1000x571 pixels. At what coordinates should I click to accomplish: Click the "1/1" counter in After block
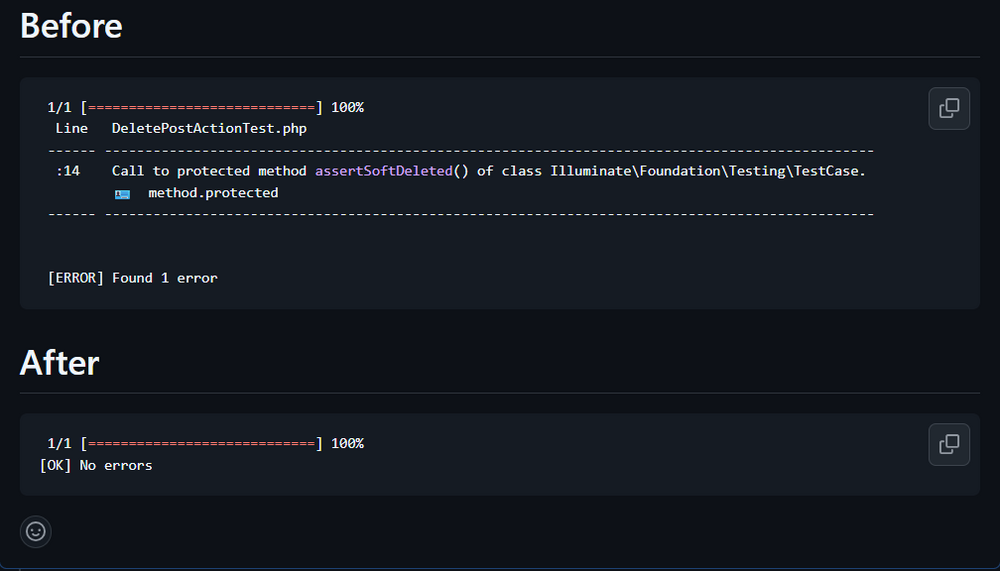[x=60, y=443]
